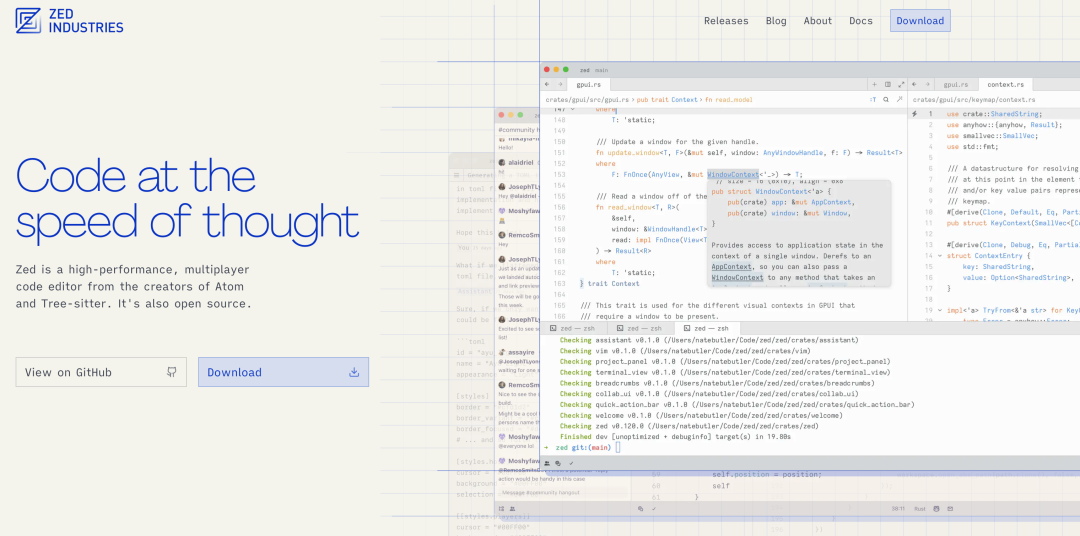Click the crates/gpui/src/gpui.rs breadcrumb path

pyautogui.click(x=587, y=100)
